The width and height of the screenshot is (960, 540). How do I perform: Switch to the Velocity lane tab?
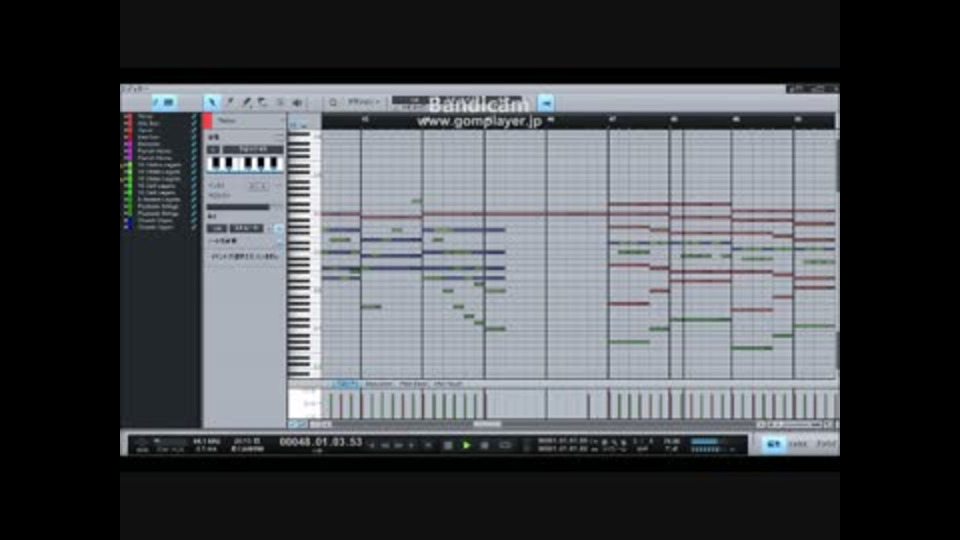346,384
